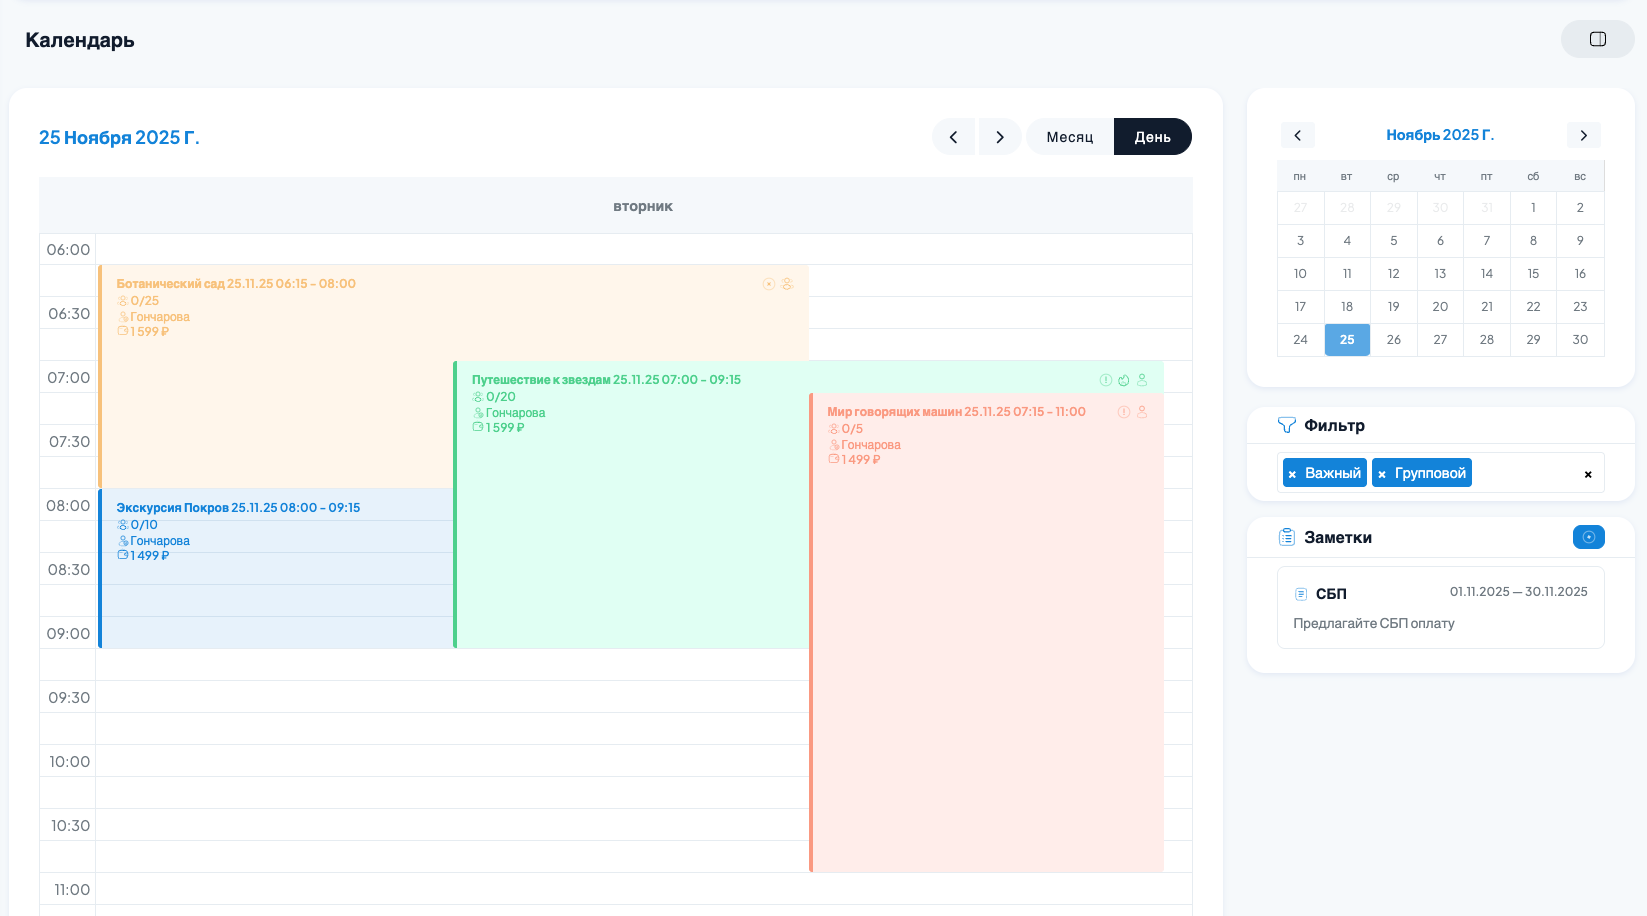Show next month in mini calendar
The width and height of the screenshot is (1647, 916).
[1583, 135]
